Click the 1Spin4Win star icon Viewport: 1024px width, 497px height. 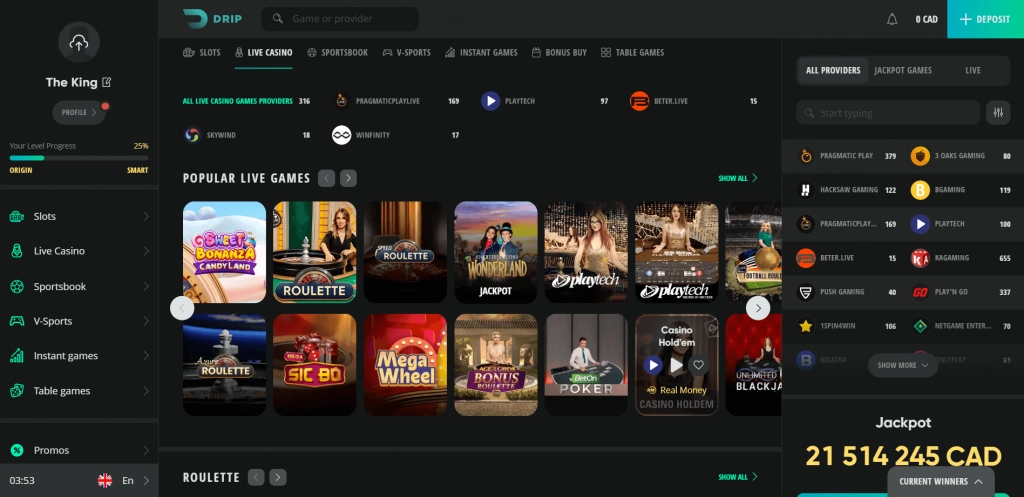(806, 326)
